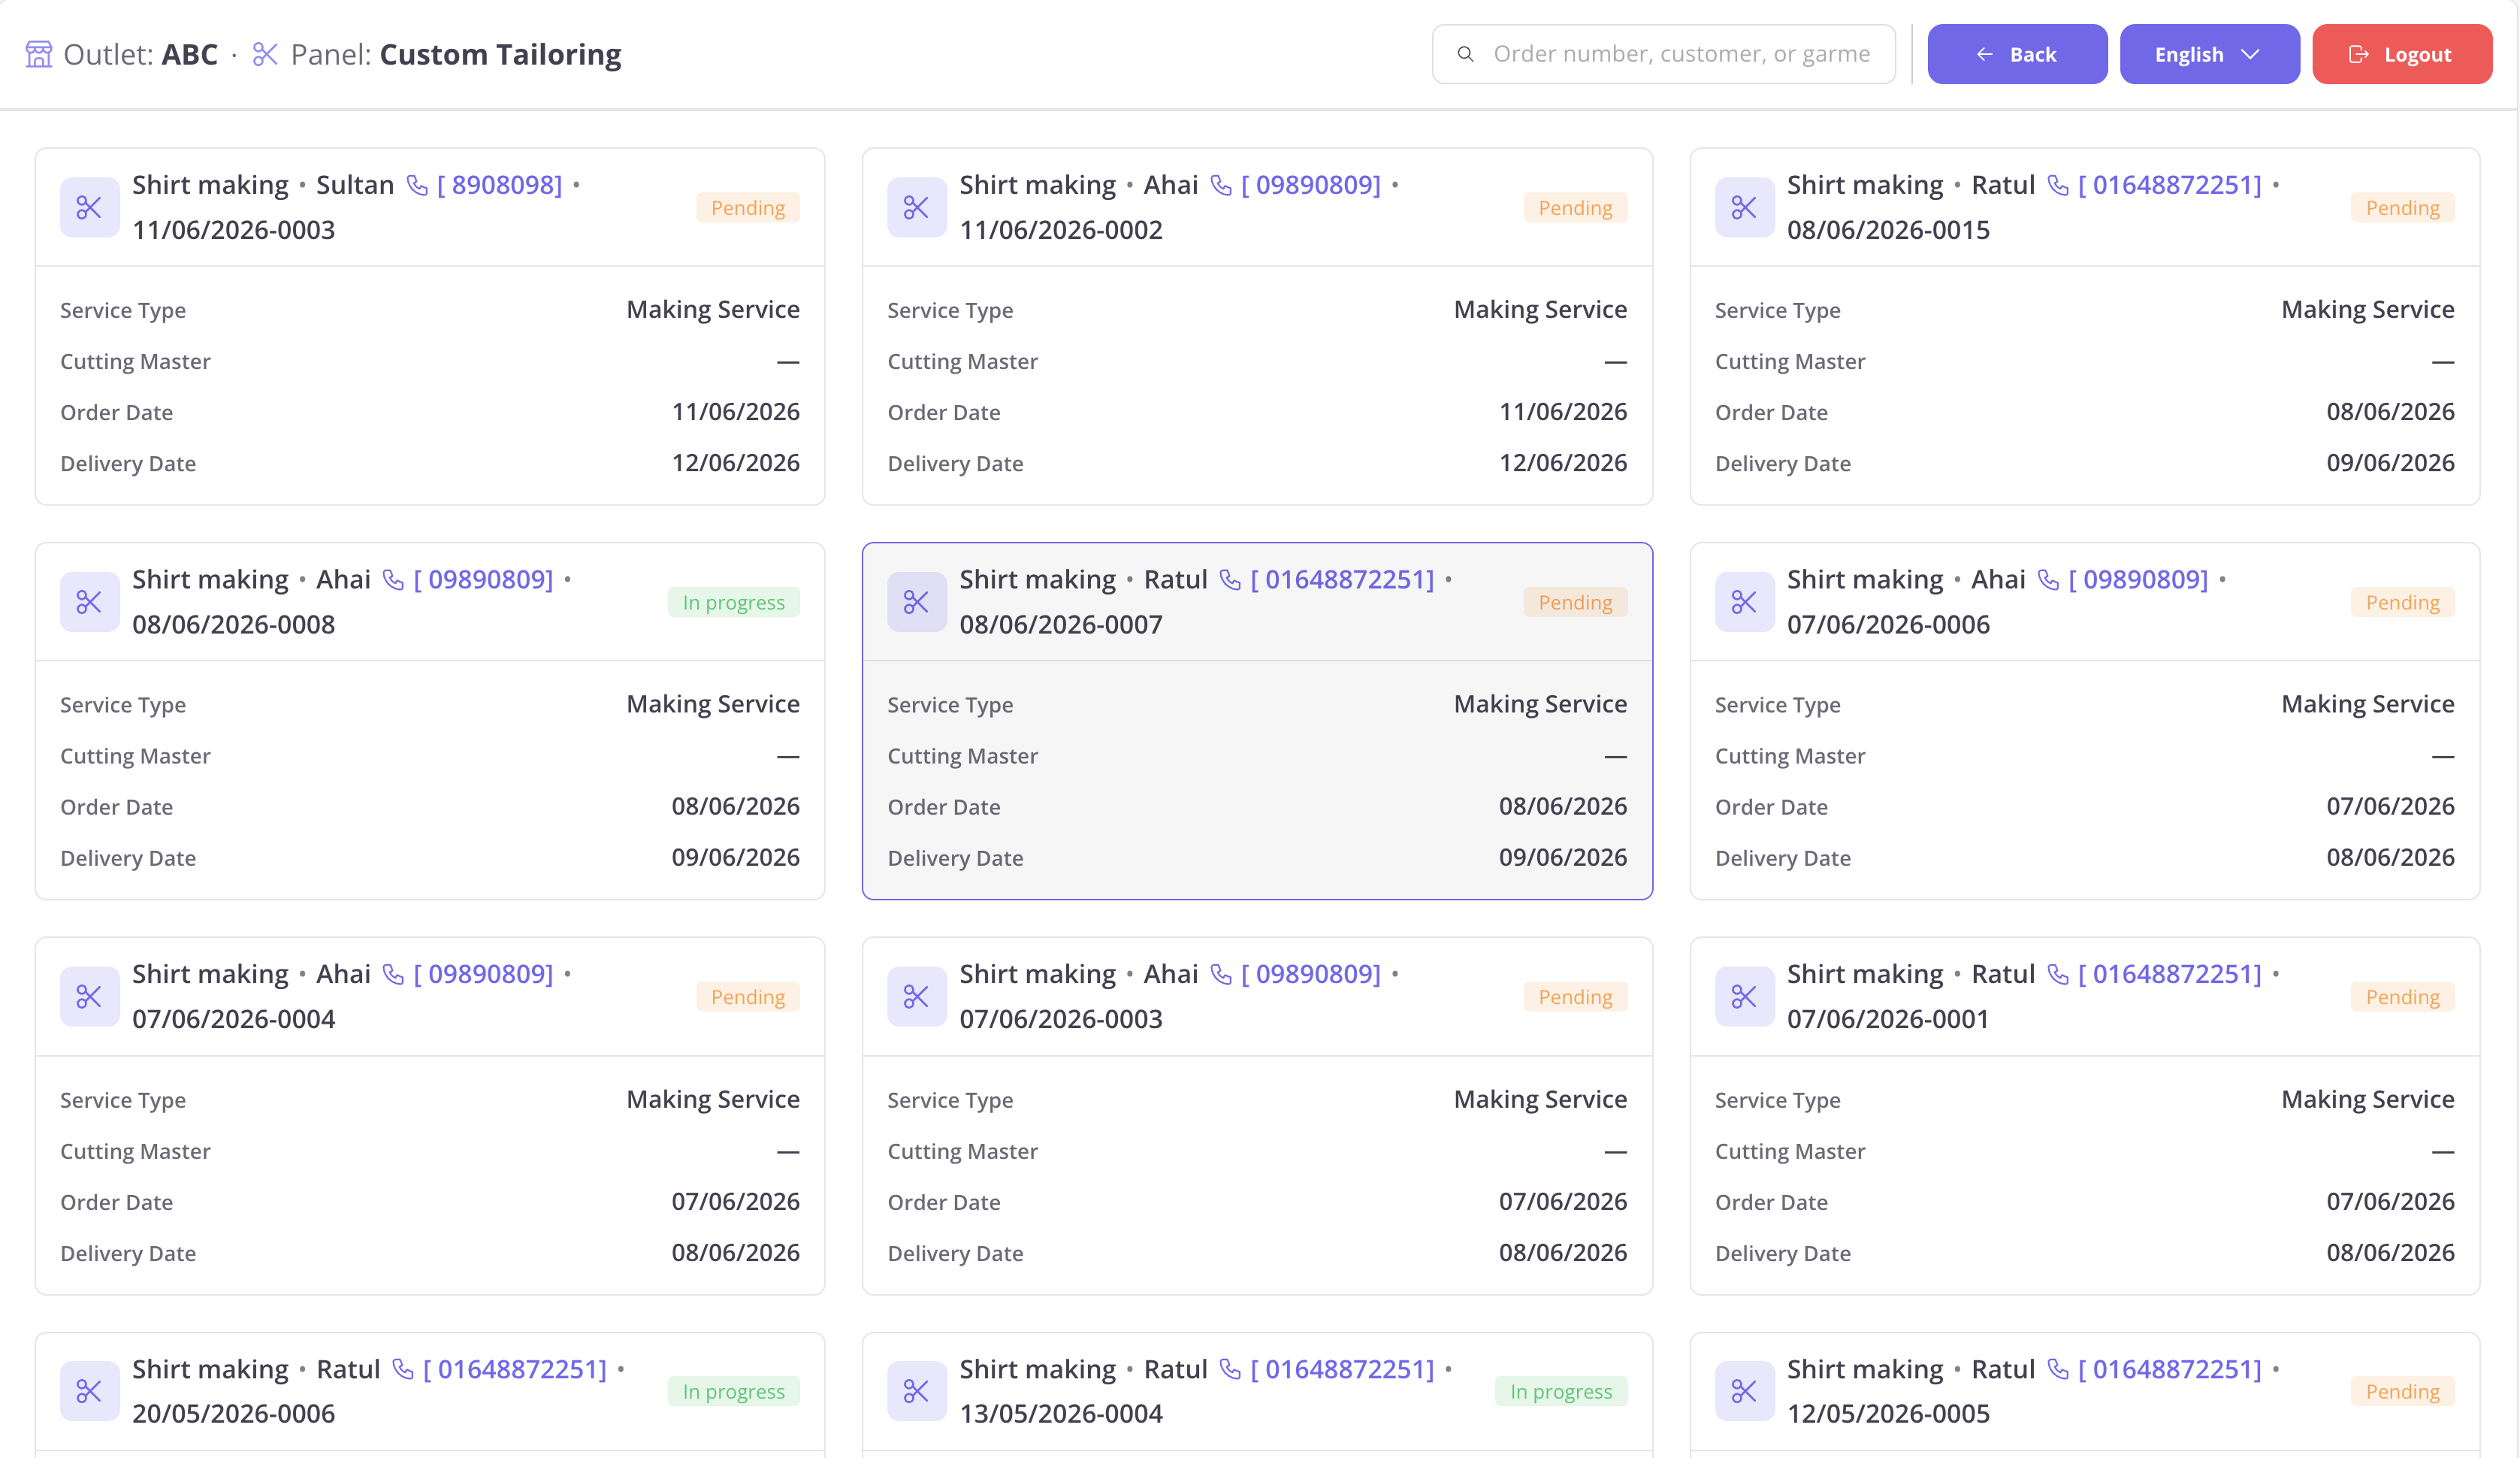Select order number 07/06/2026-0001
2520x1458 pixels.
pos(1888,1019)
